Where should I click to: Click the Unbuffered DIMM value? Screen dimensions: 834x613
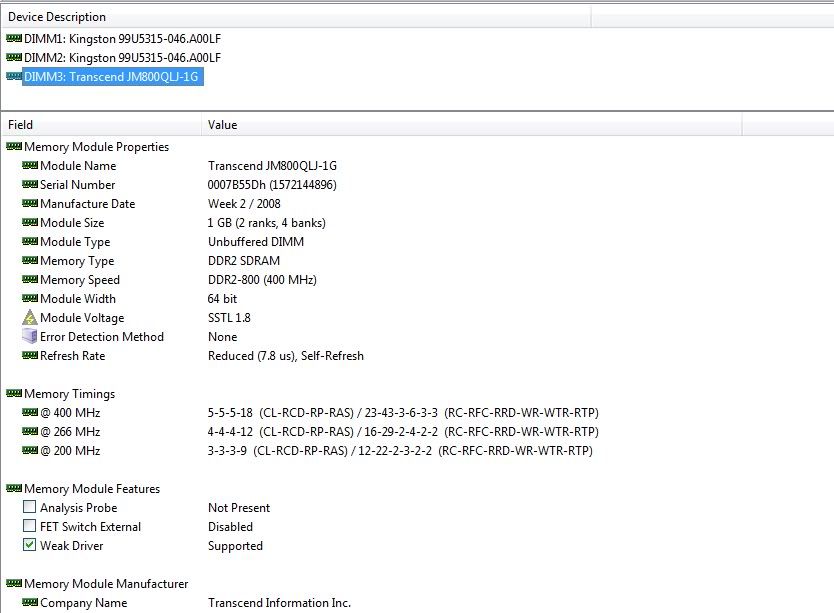[256, 242]
